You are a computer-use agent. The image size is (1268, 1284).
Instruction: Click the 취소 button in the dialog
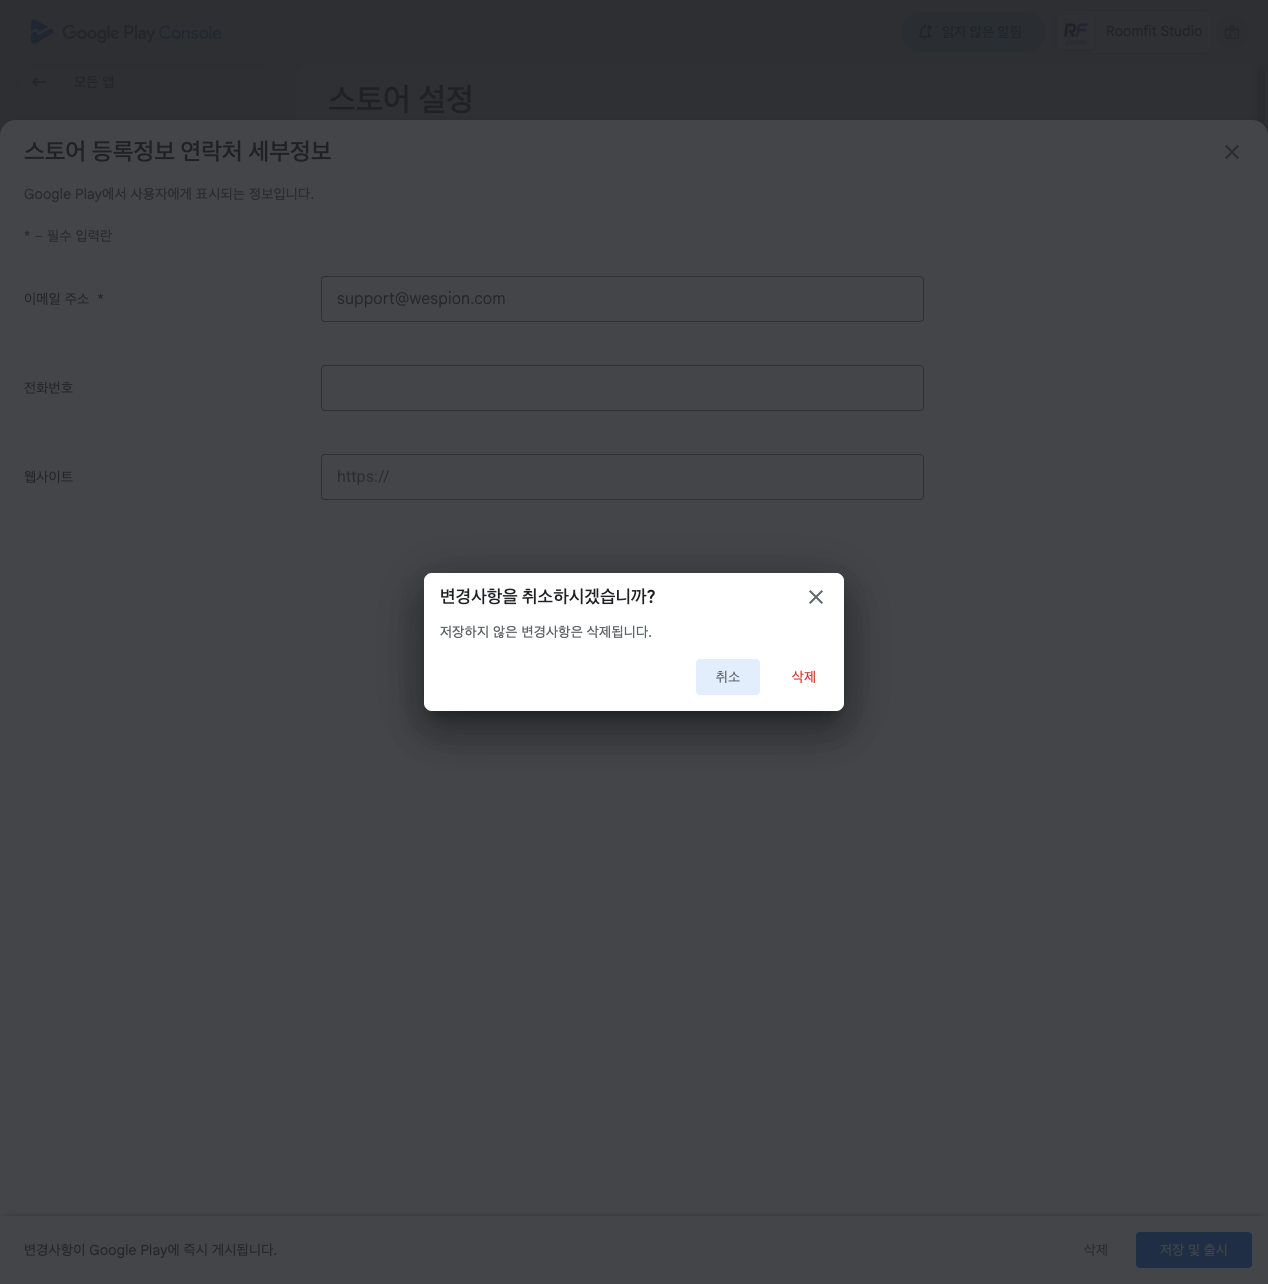click(727, 677)
